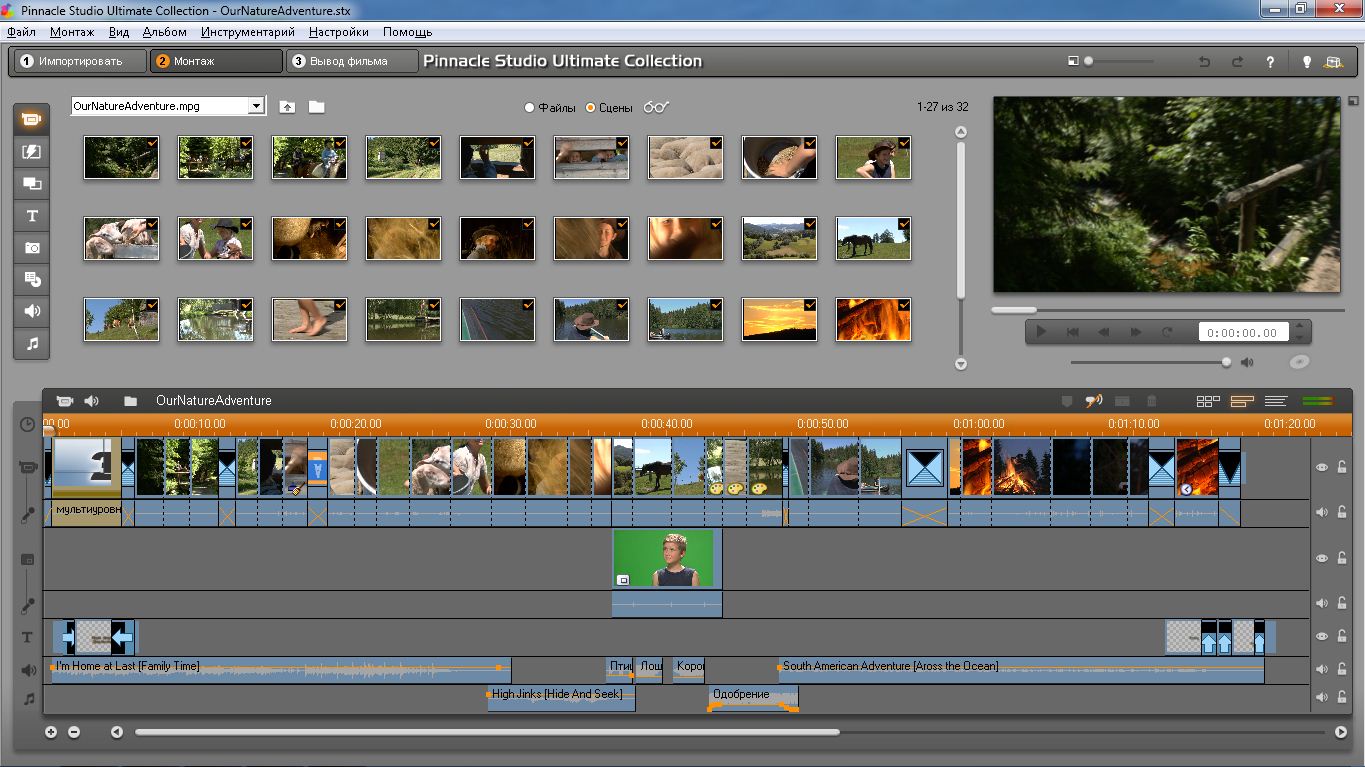Zoom in the timeline with plus button
Viewport: 1365px width, 767px height.
tap(51, 732)
